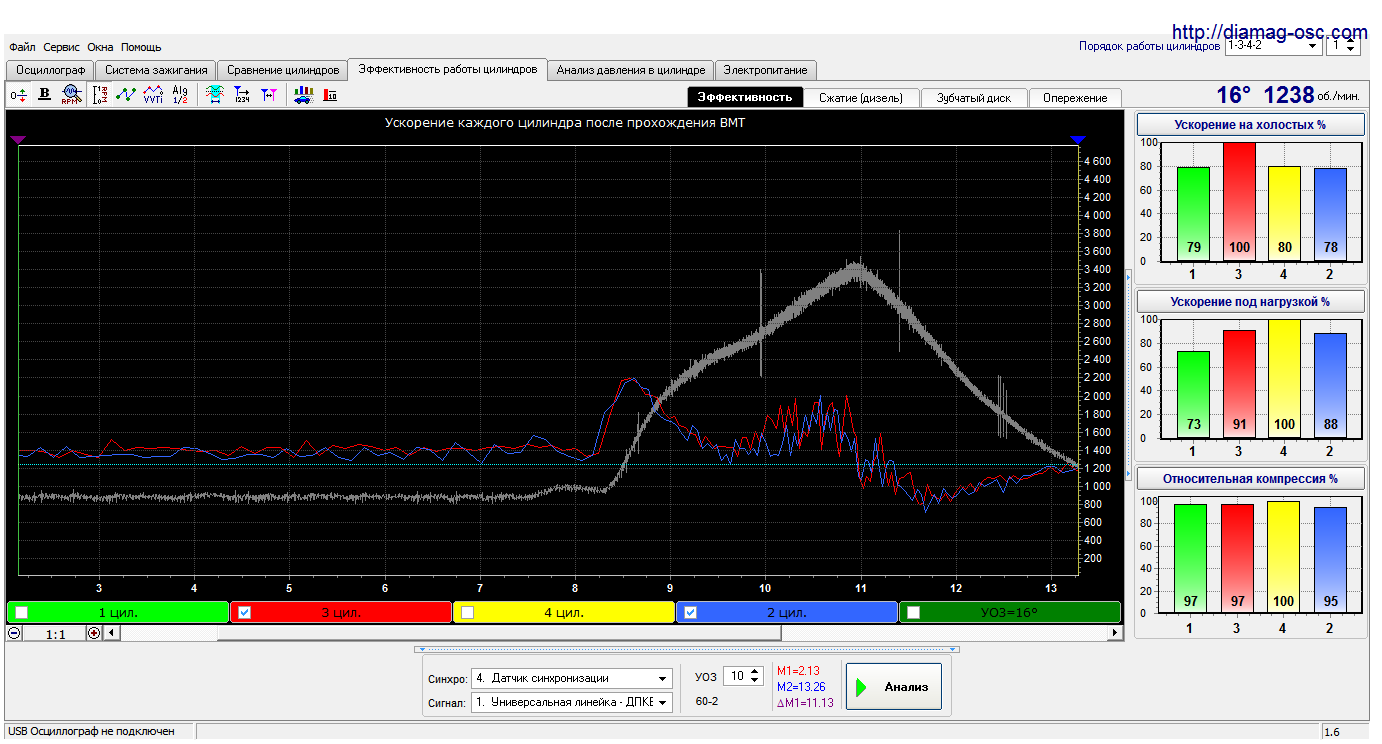Select the Эффективность работы цилиндров tab
The width and height of the screenshot is (1382, 744).
coord(448,69)
